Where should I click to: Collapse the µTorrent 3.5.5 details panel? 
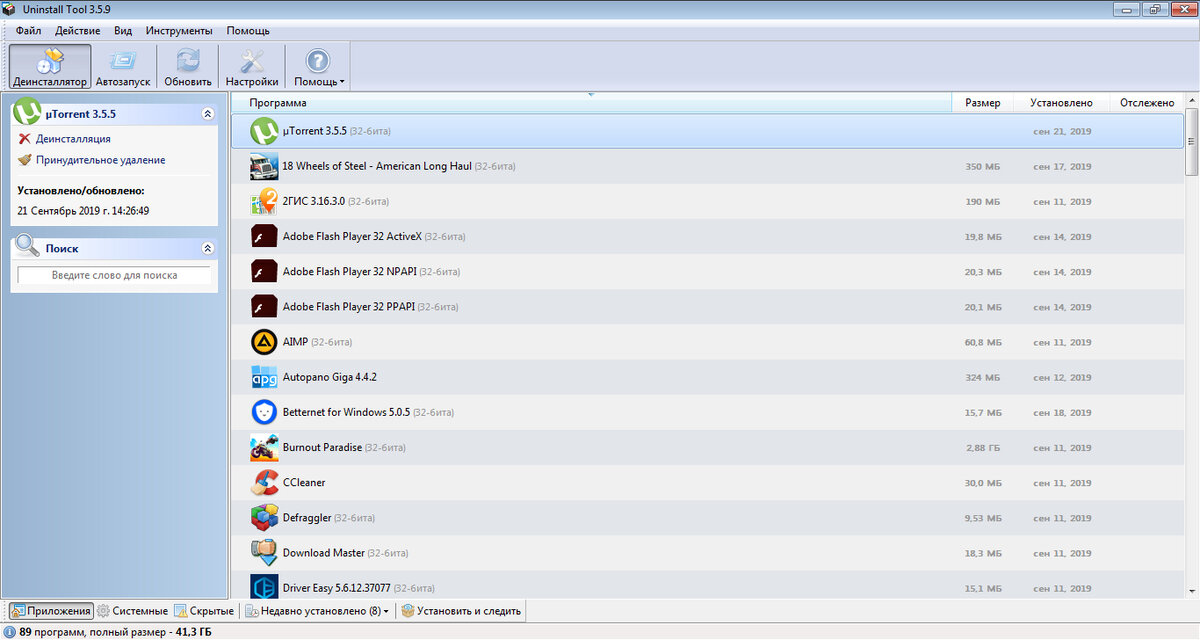point(208,114)
